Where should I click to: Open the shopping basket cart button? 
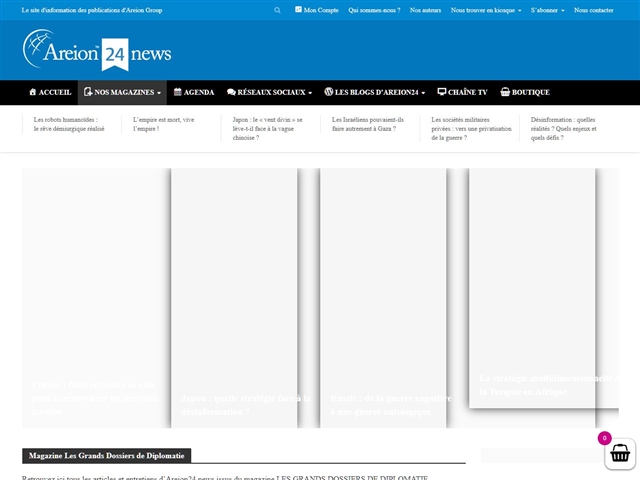[619, 453]
